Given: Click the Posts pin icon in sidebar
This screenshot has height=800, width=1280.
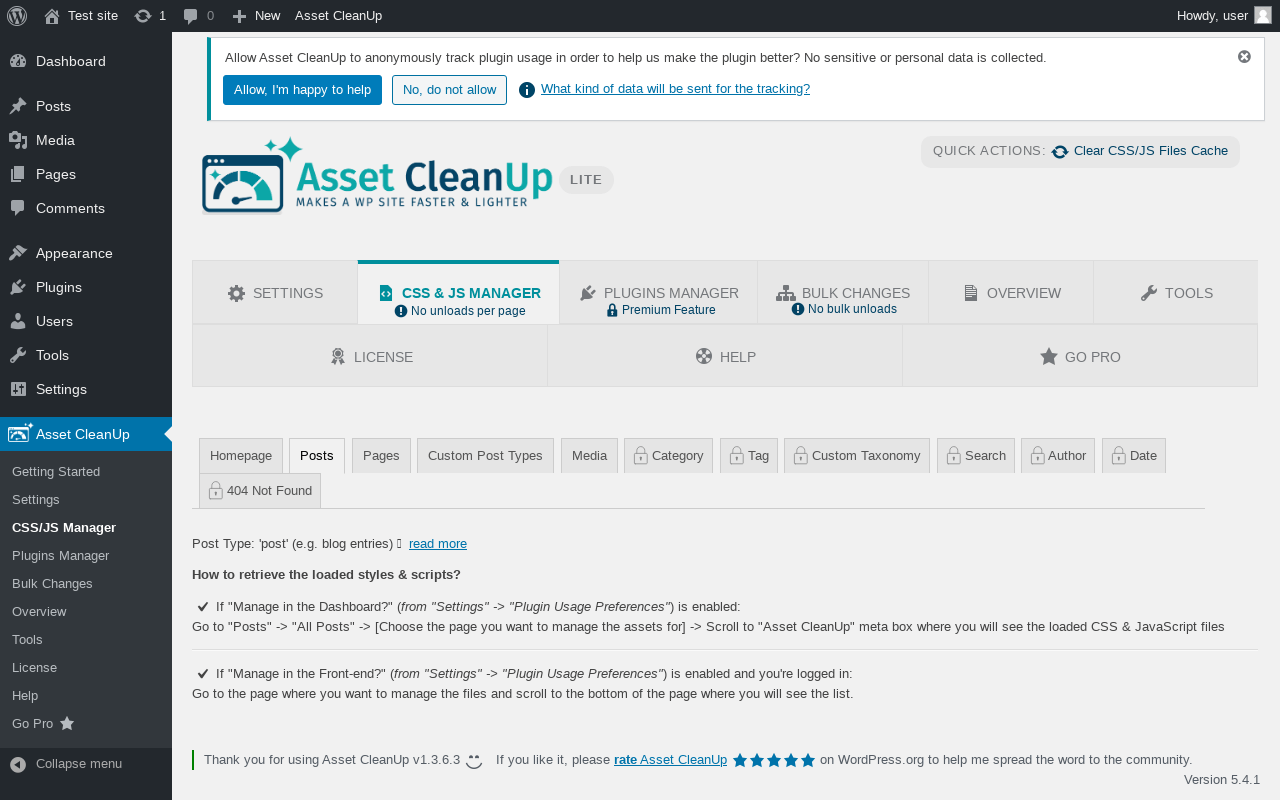Looking at the screenshot, I should [x=18, y=106].
